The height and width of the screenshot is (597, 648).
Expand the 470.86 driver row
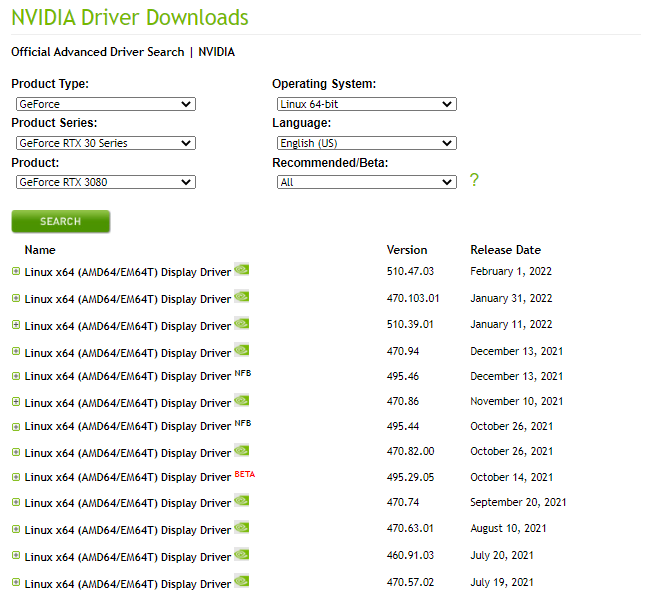[x=16, y=402]
